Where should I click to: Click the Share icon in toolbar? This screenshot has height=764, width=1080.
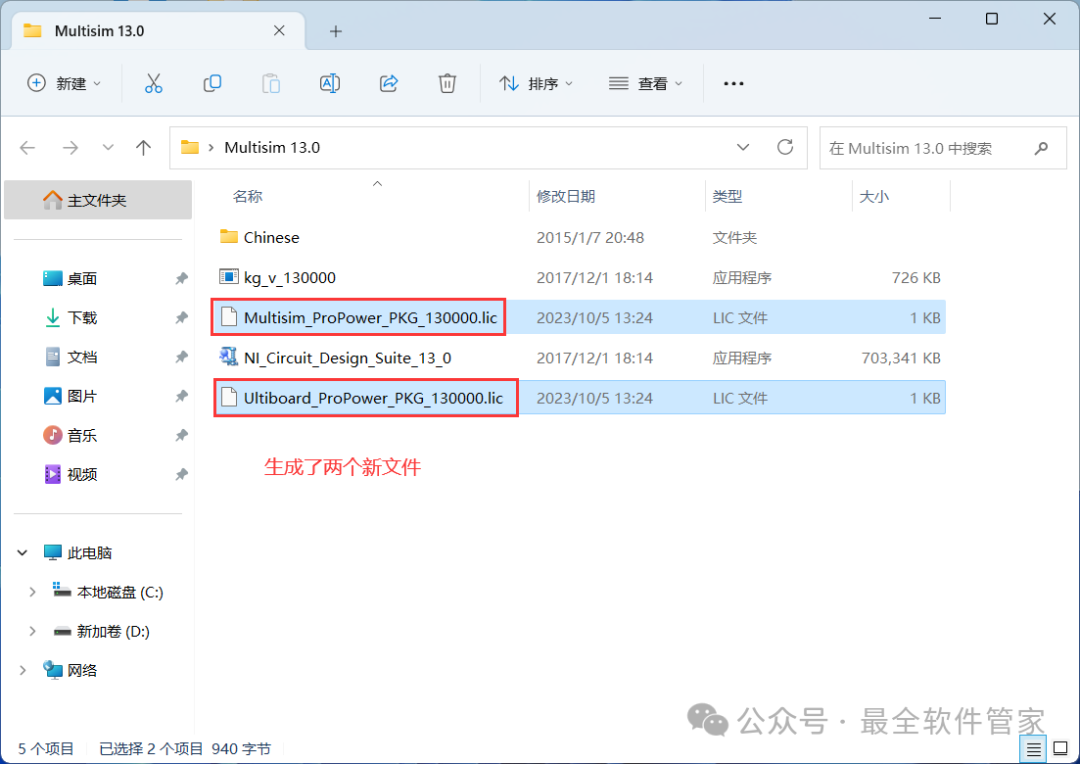(388, 83)
